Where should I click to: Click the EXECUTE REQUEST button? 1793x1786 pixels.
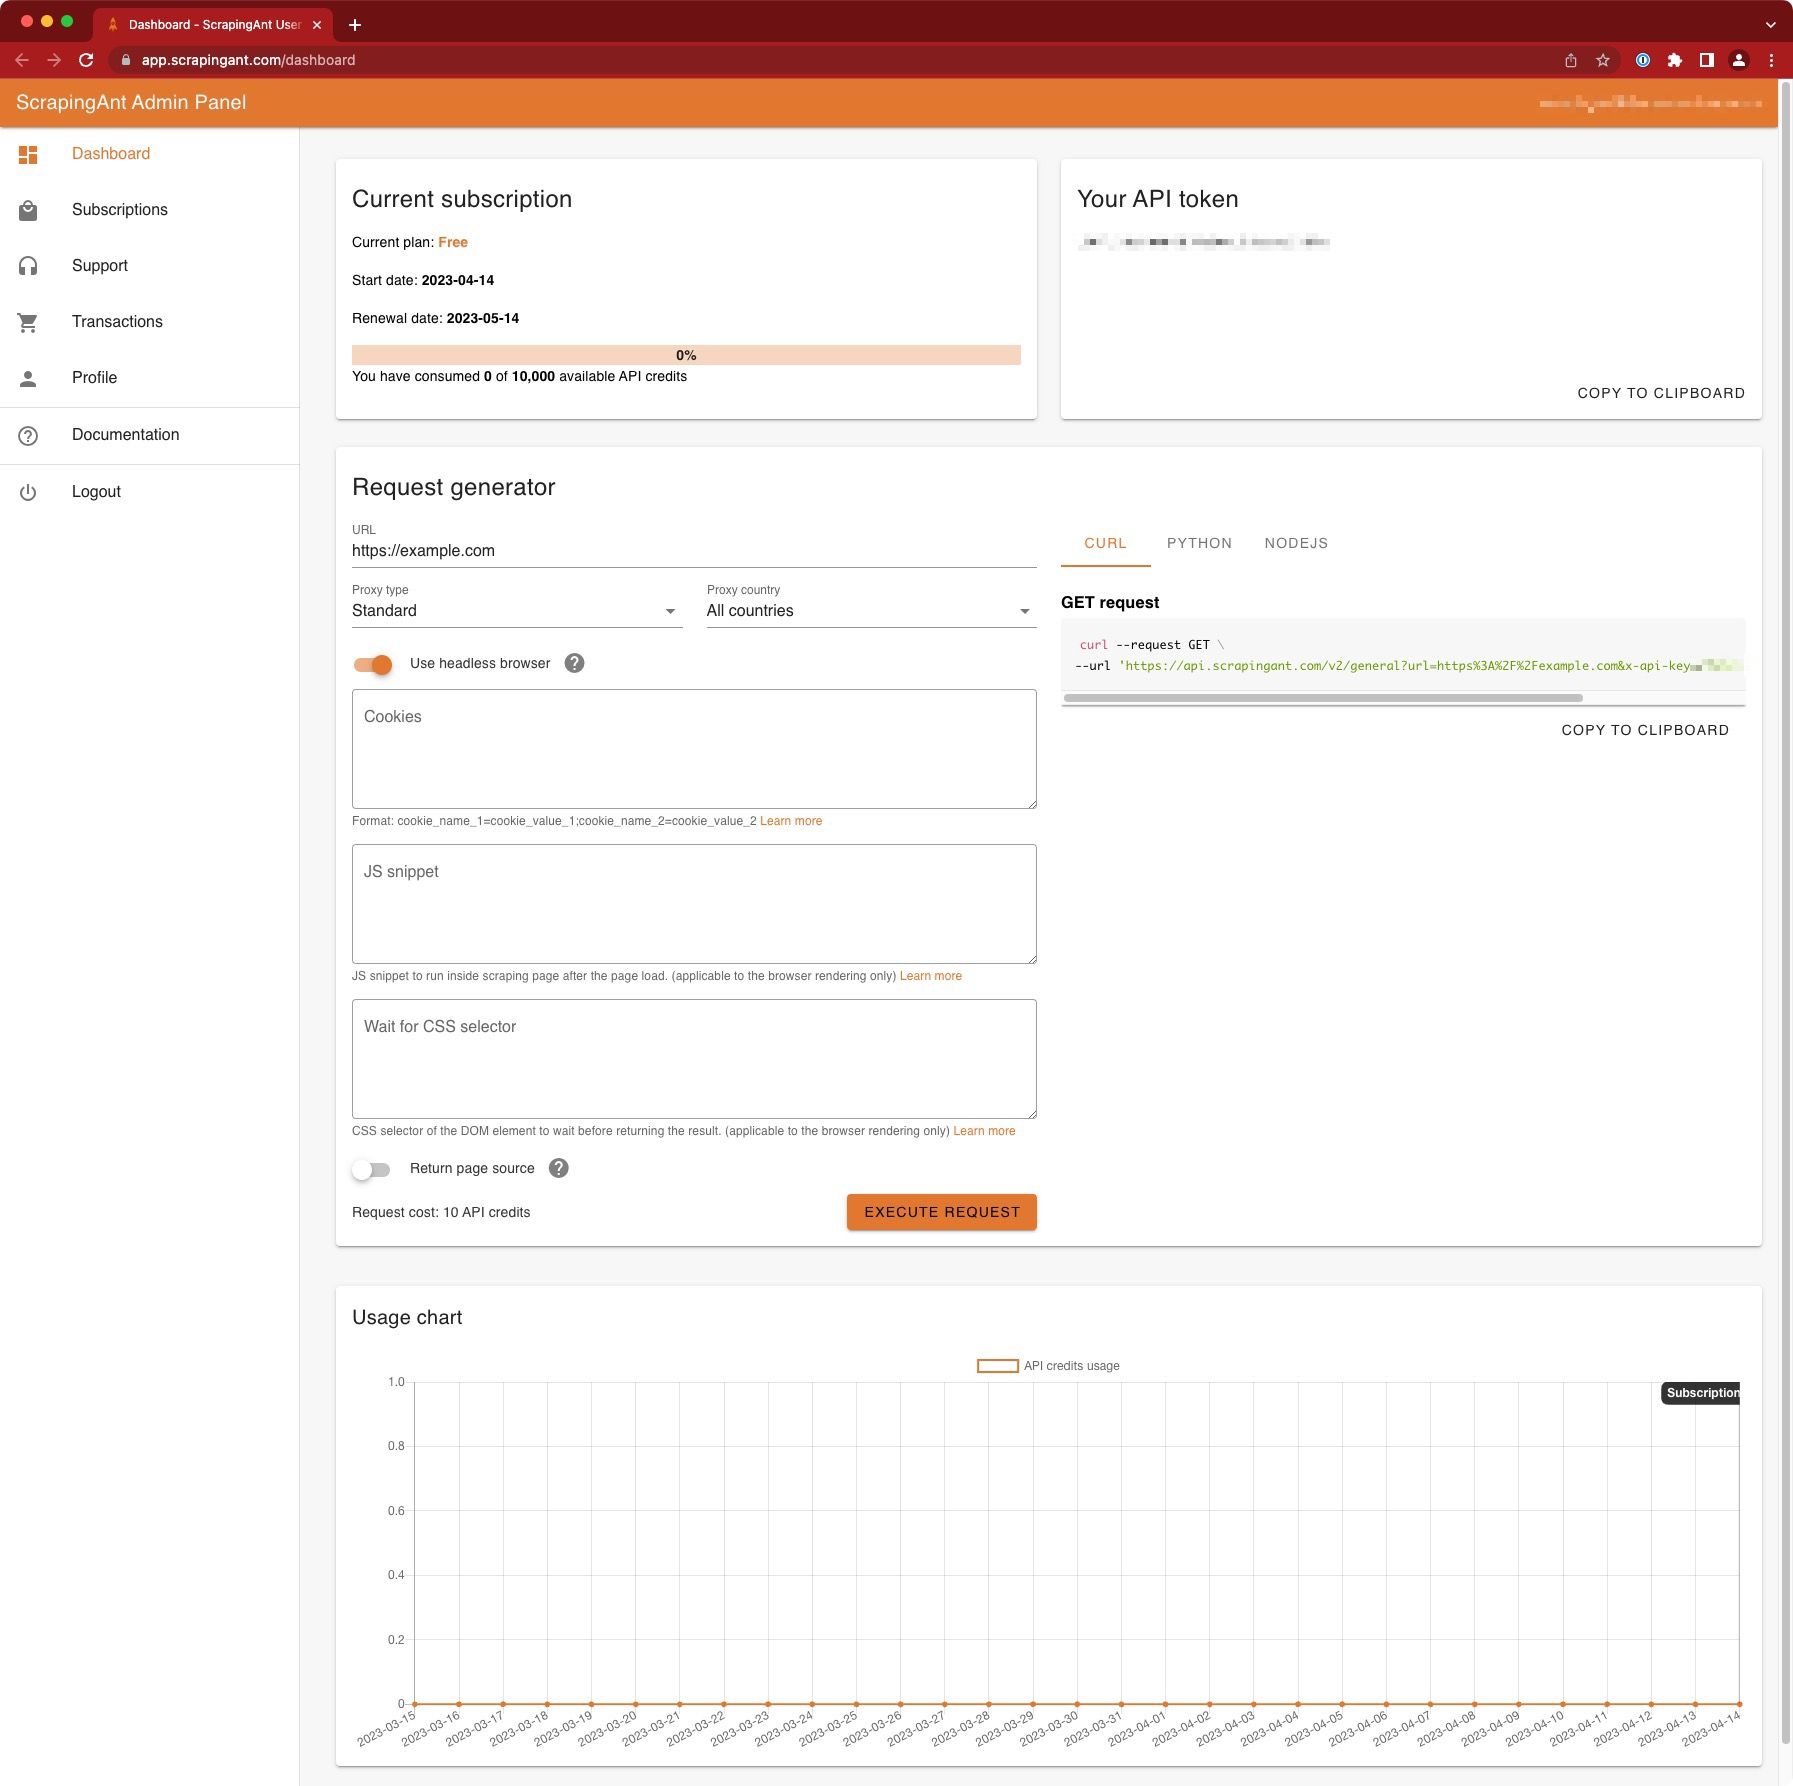pyautogui.click(x=941, y=1212)
